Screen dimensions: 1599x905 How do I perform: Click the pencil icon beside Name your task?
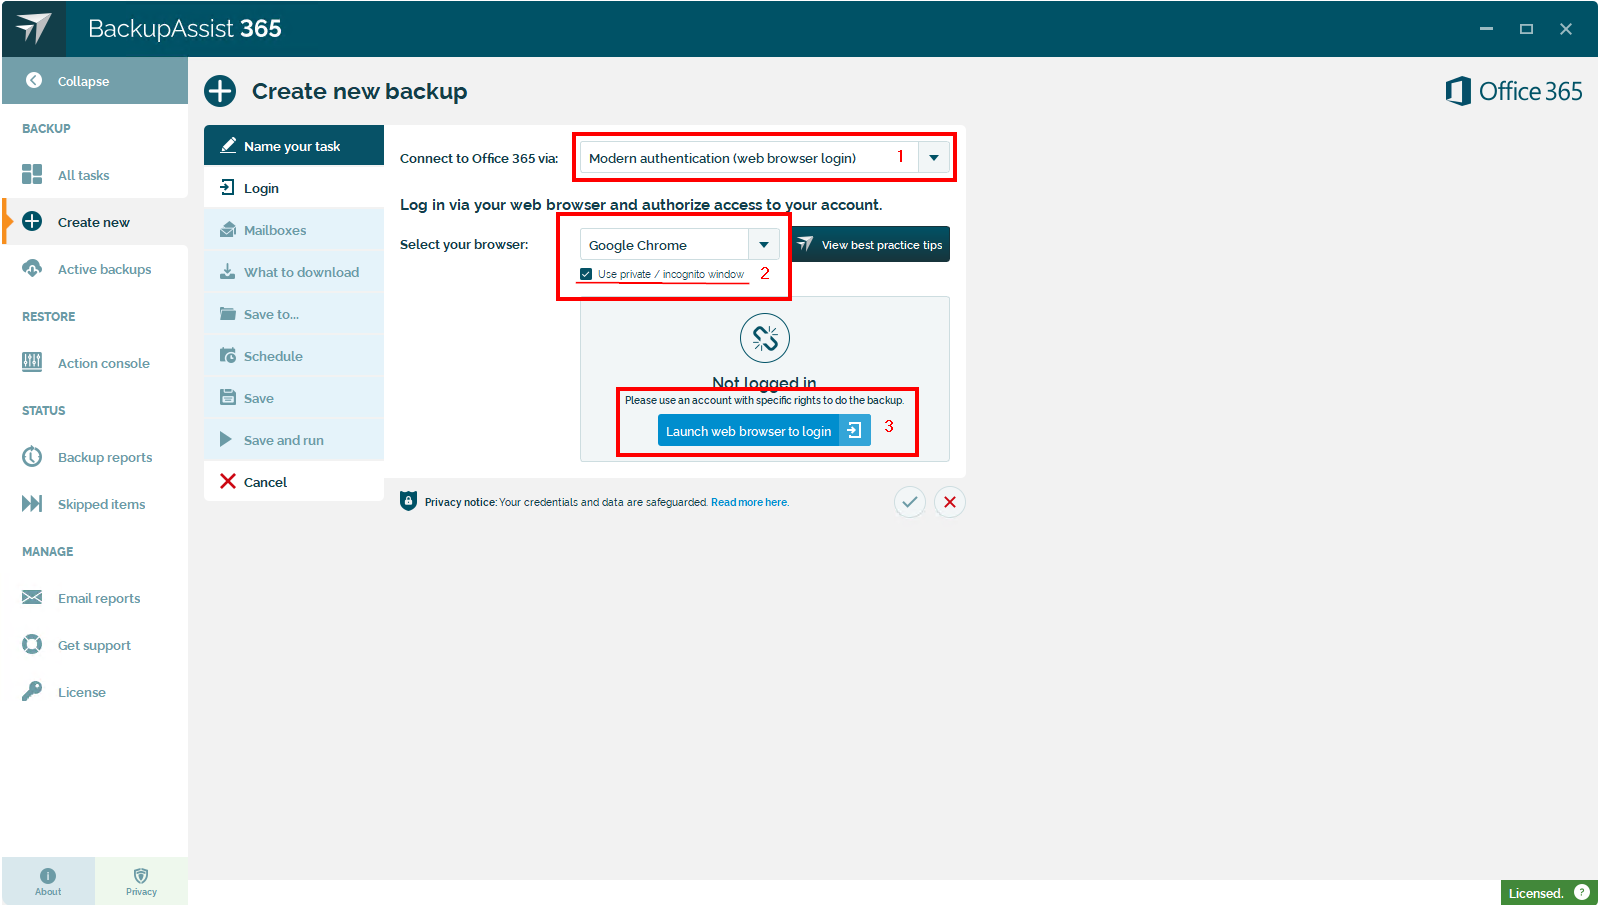click(x=228, y=145)
